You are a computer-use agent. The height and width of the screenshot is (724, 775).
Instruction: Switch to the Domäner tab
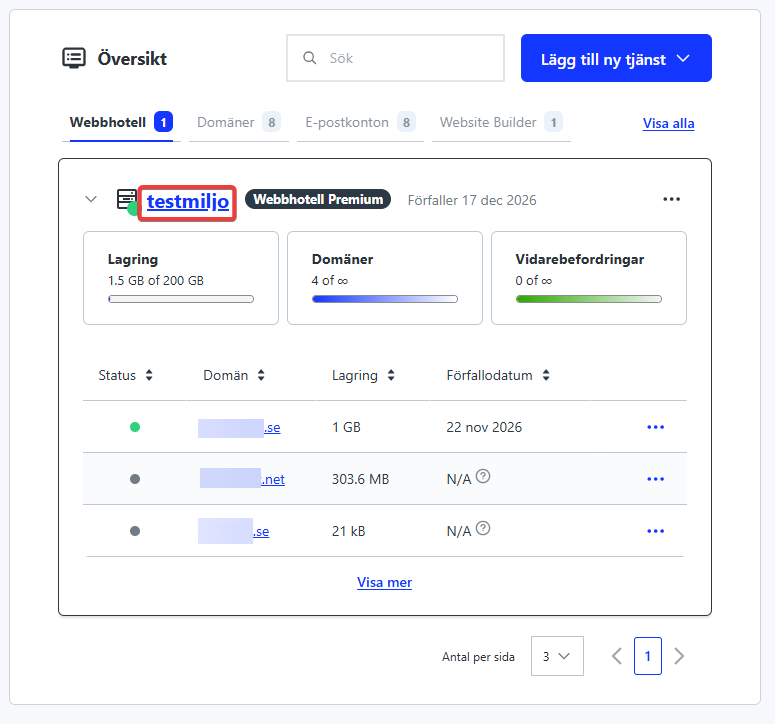[x=238, y=123]
